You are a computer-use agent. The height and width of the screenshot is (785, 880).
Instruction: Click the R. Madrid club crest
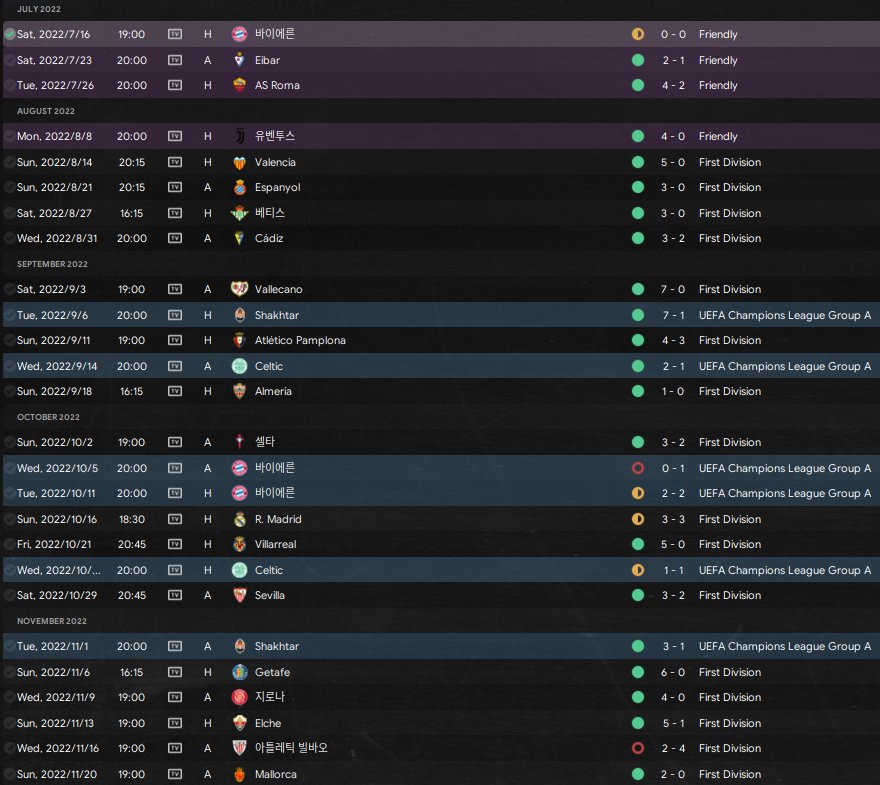pos(240,519)
